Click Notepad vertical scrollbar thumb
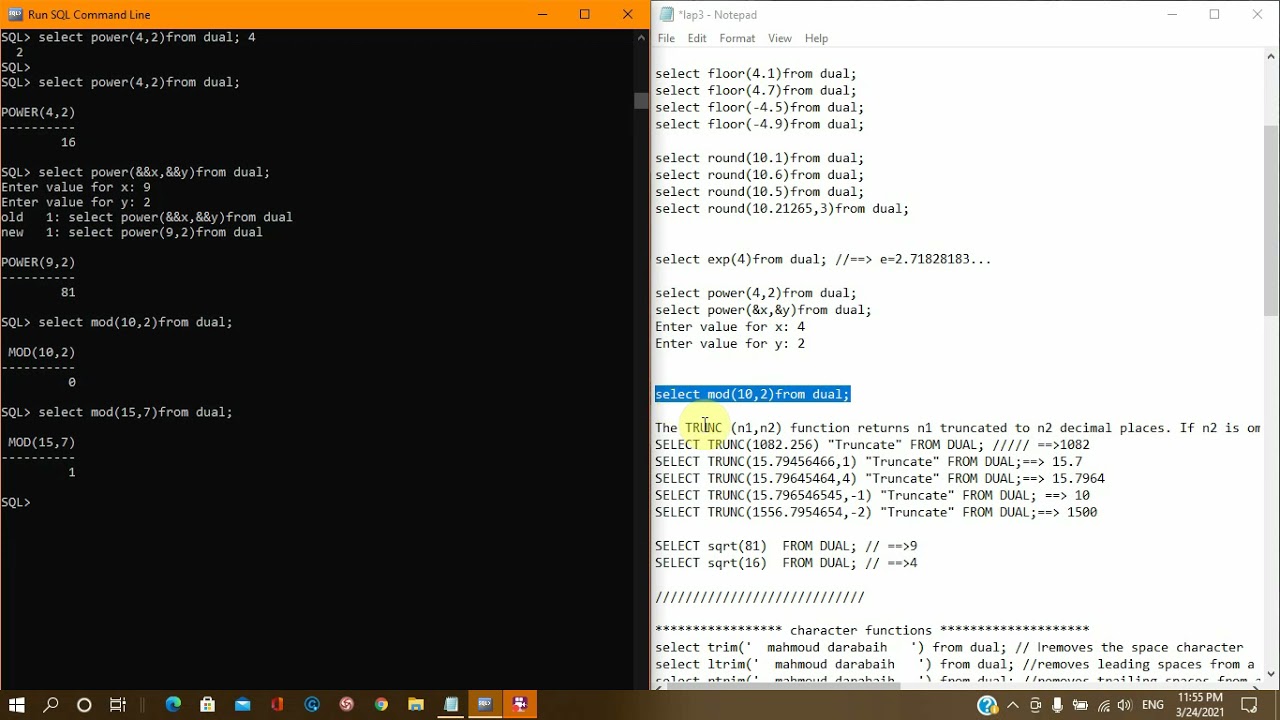Image resolution: width=1280 pixels, height=720 pixels. coord(1271,222)
